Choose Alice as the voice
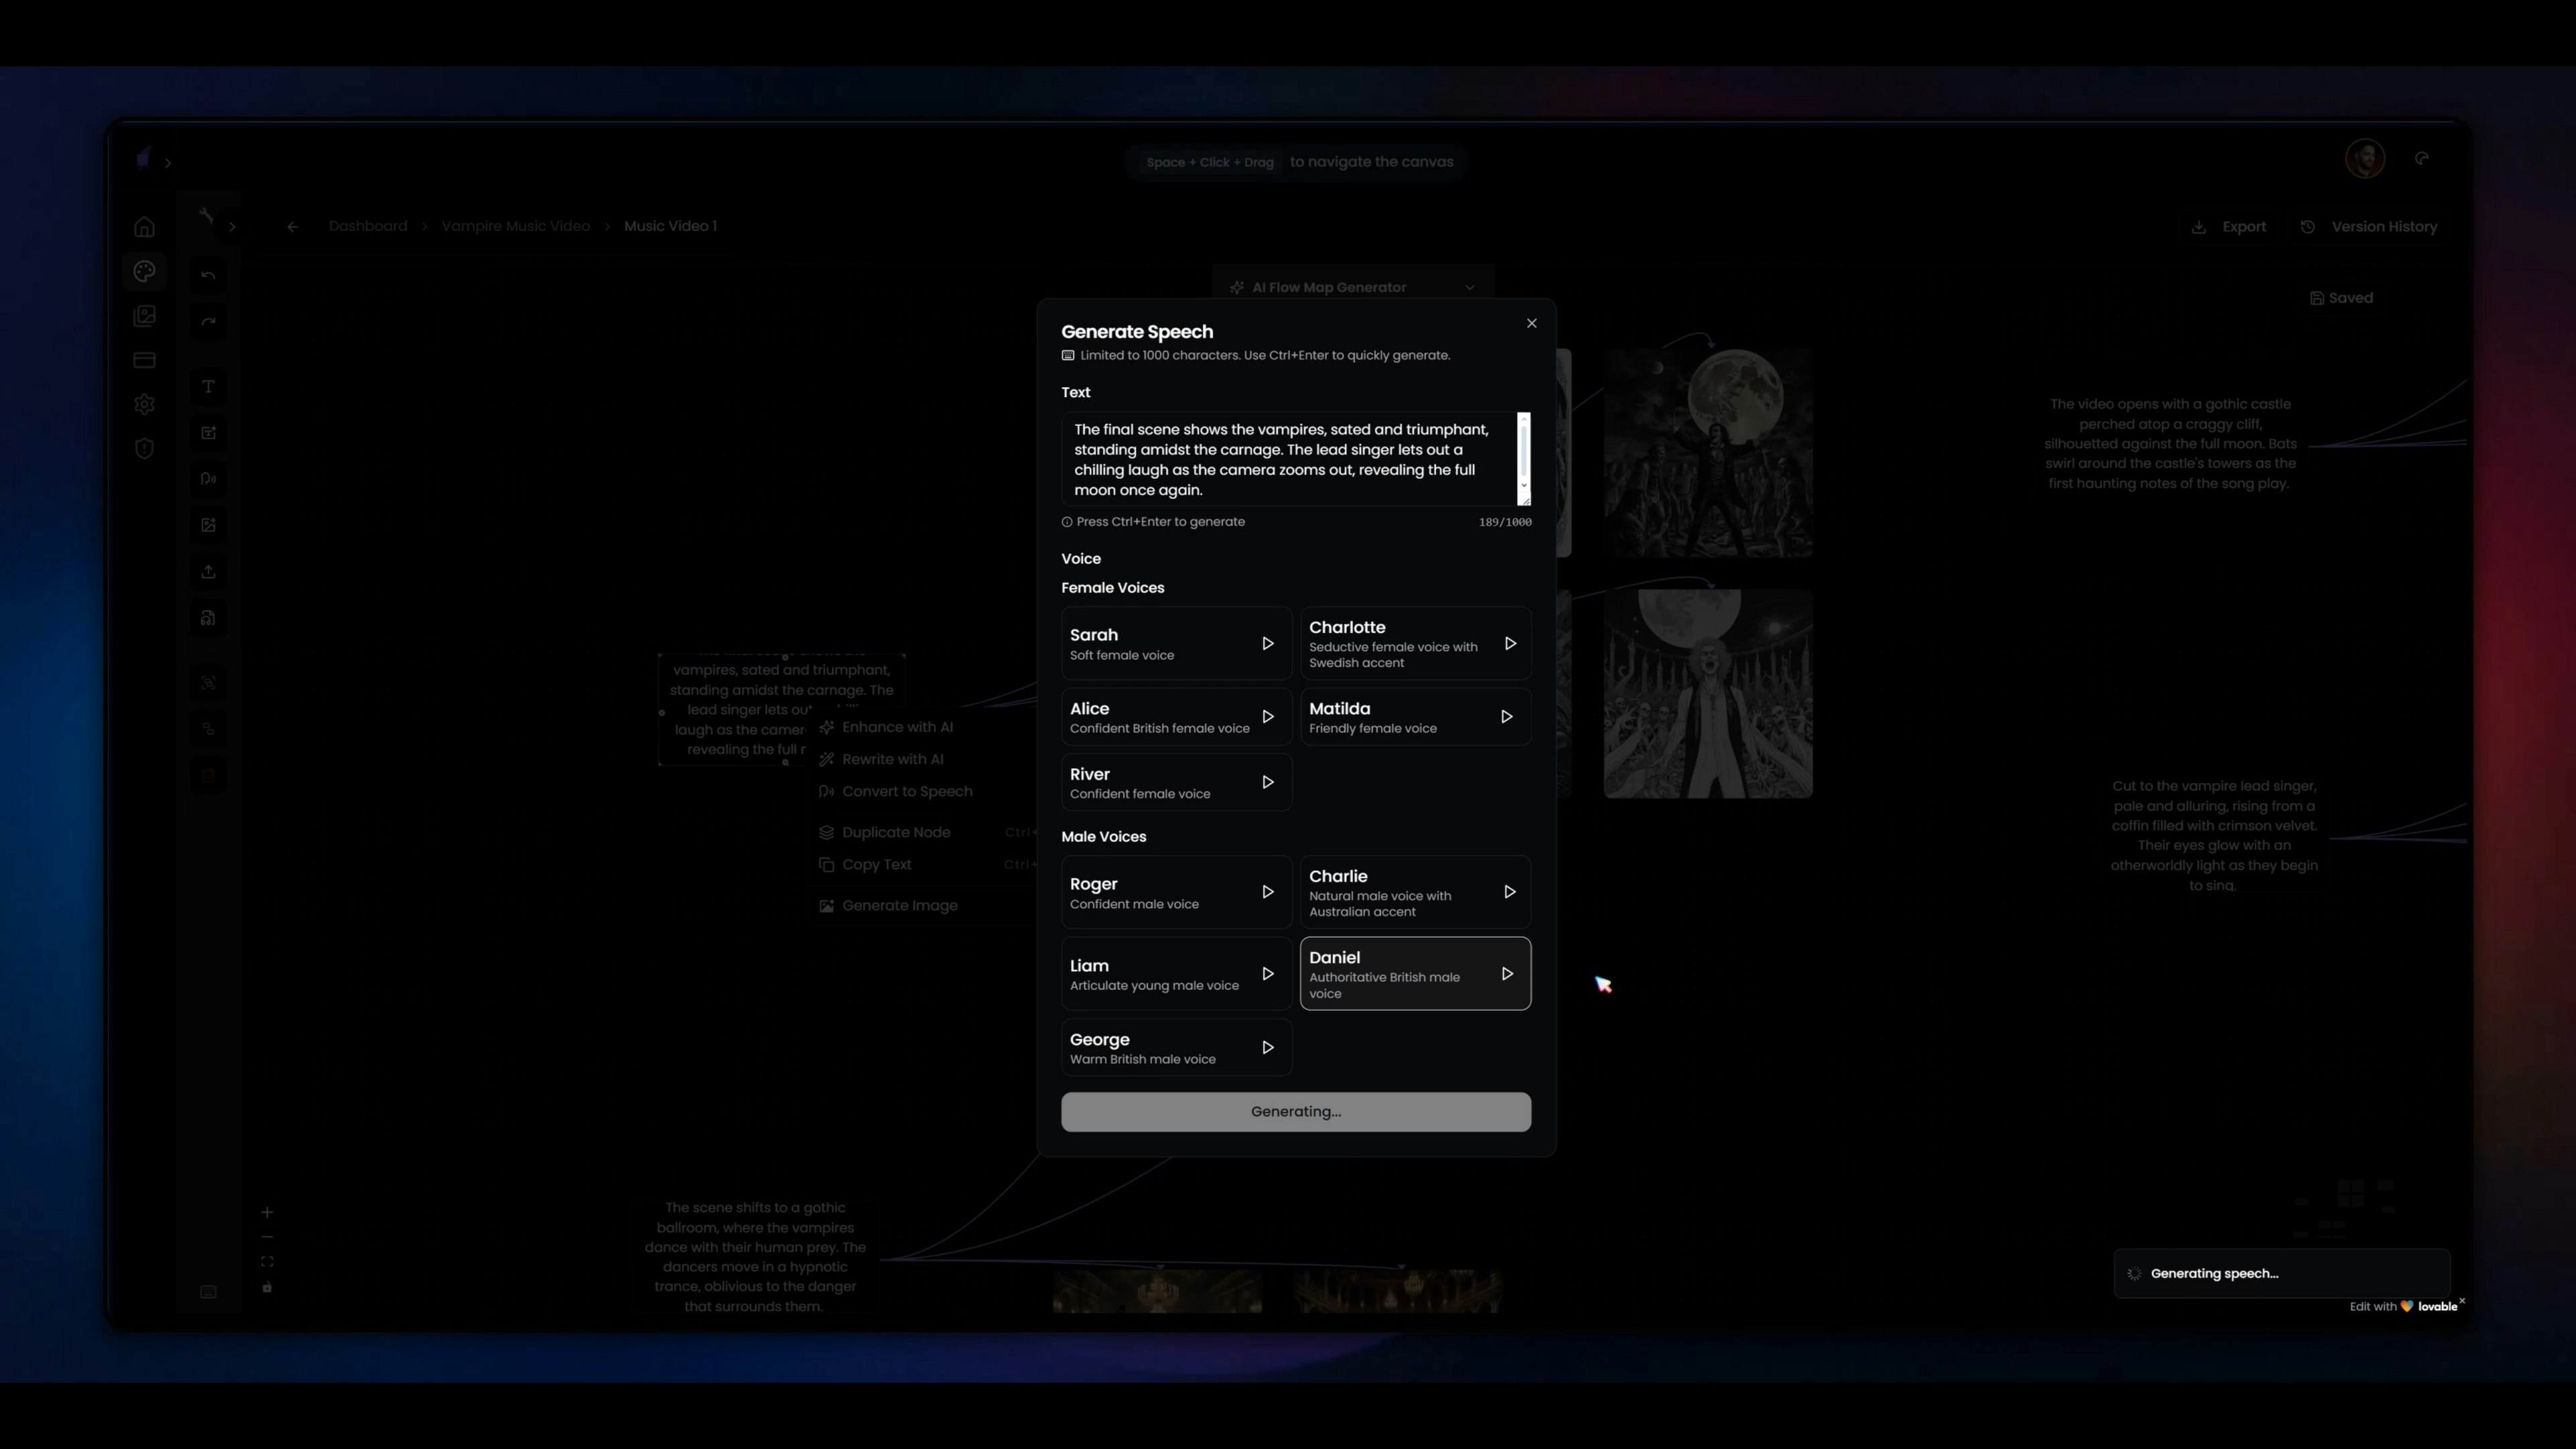 pyautogui.click(x=1150, y=717)
